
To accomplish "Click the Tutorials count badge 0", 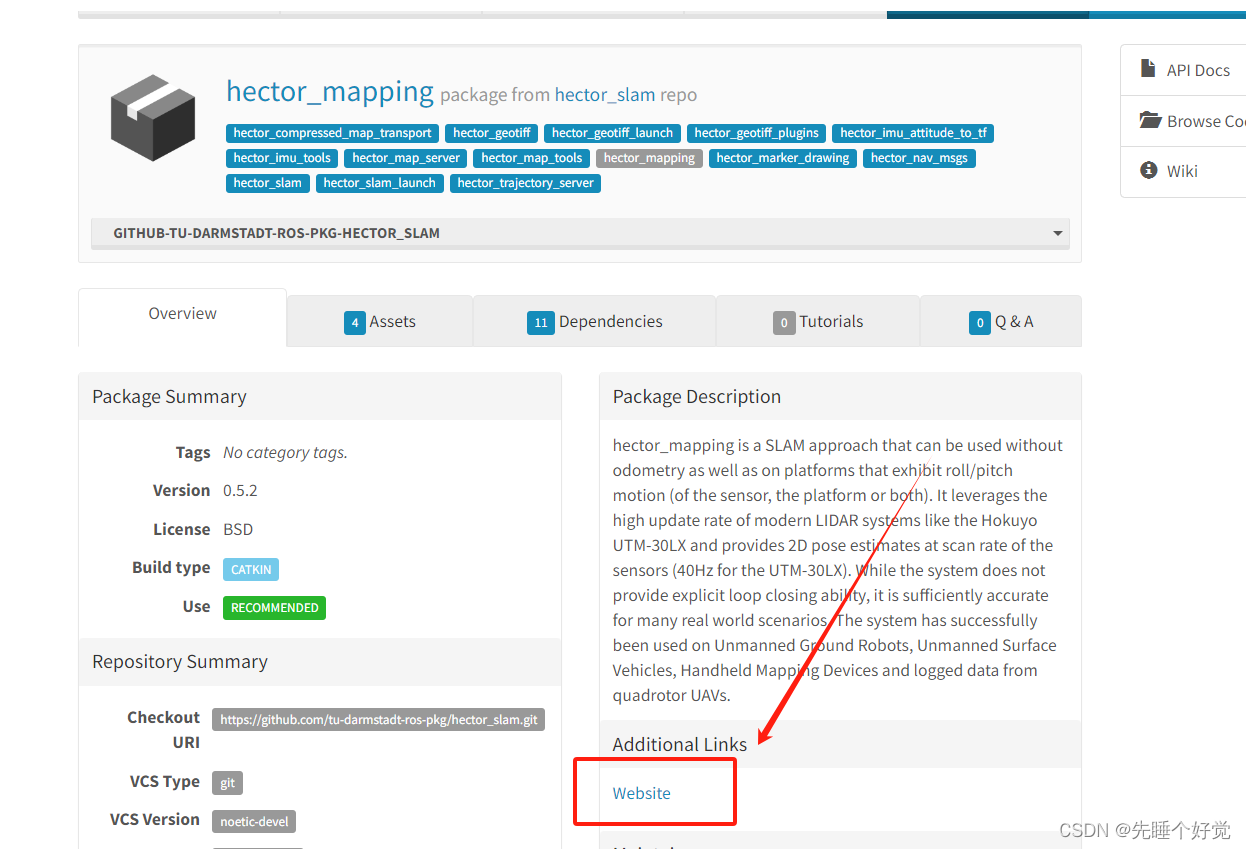I will click(x=784, y=323).
